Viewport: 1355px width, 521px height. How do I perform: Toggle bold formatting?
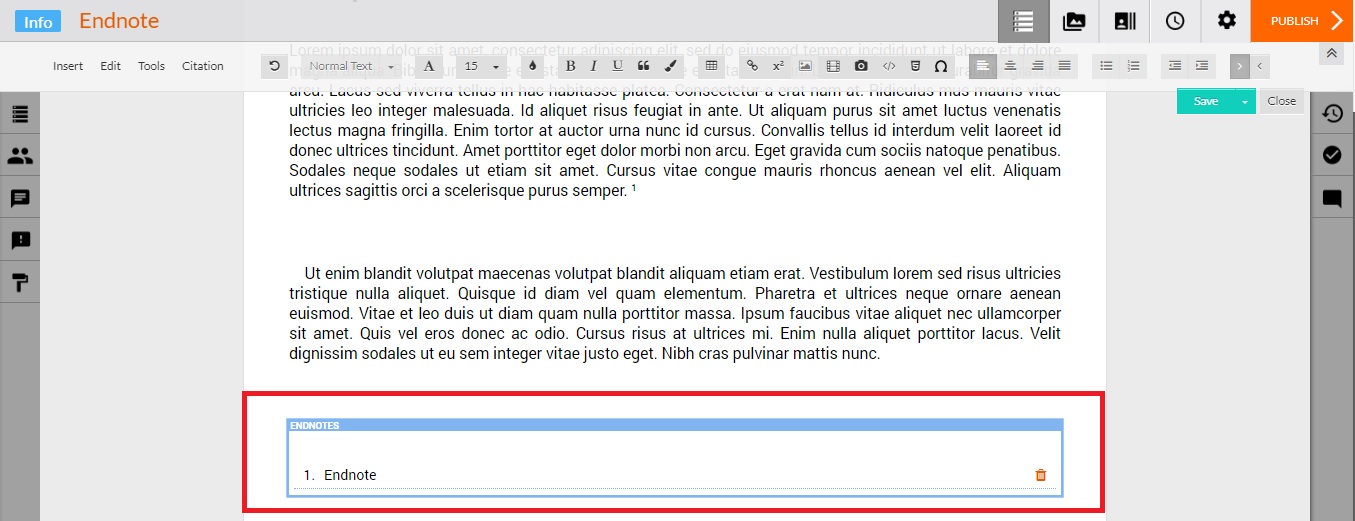(x=570, y=66)
